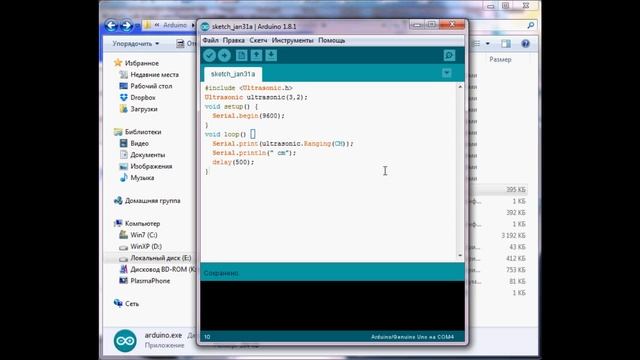
Task: Open a sketch using the up-arrow icon
Action: point(256,56)
